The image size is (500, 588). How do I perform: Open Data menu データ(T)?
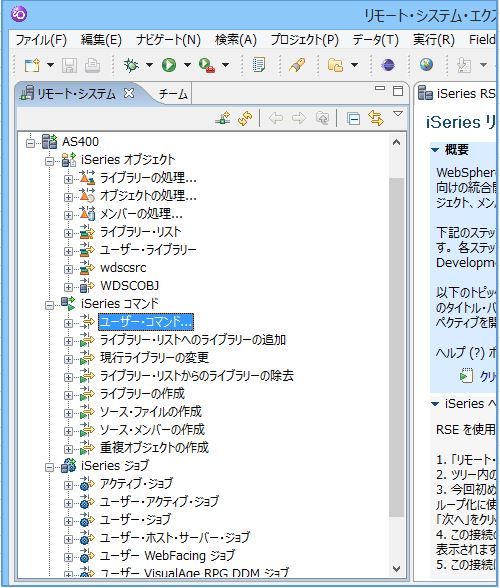point(375,40)
